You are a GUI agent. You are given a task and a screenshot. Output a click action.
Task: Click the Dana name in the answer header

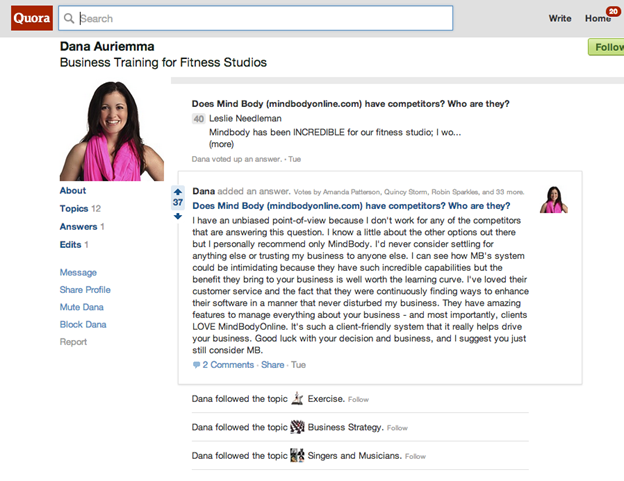tap(203, 191)
